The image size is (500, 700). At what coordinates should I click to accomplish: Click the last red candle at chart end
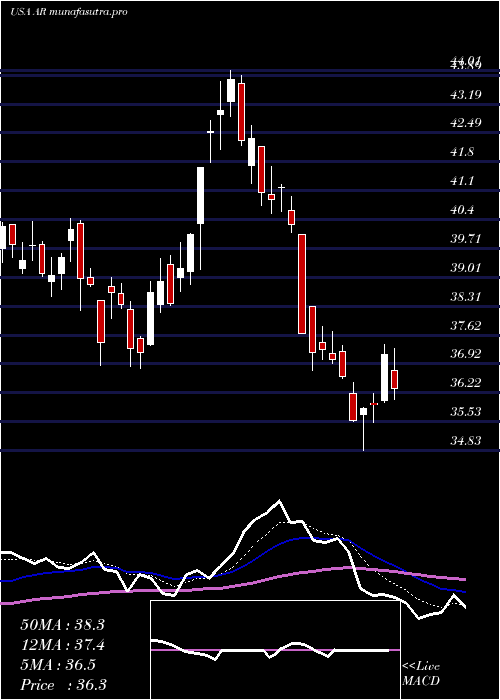point(395,379)
